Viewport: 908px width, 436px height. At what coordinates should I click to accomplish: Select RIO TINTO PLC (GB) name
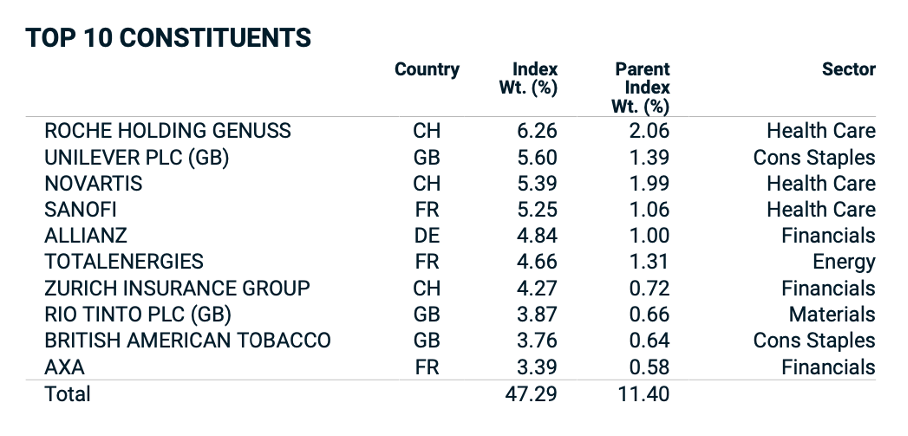[137, 315]
